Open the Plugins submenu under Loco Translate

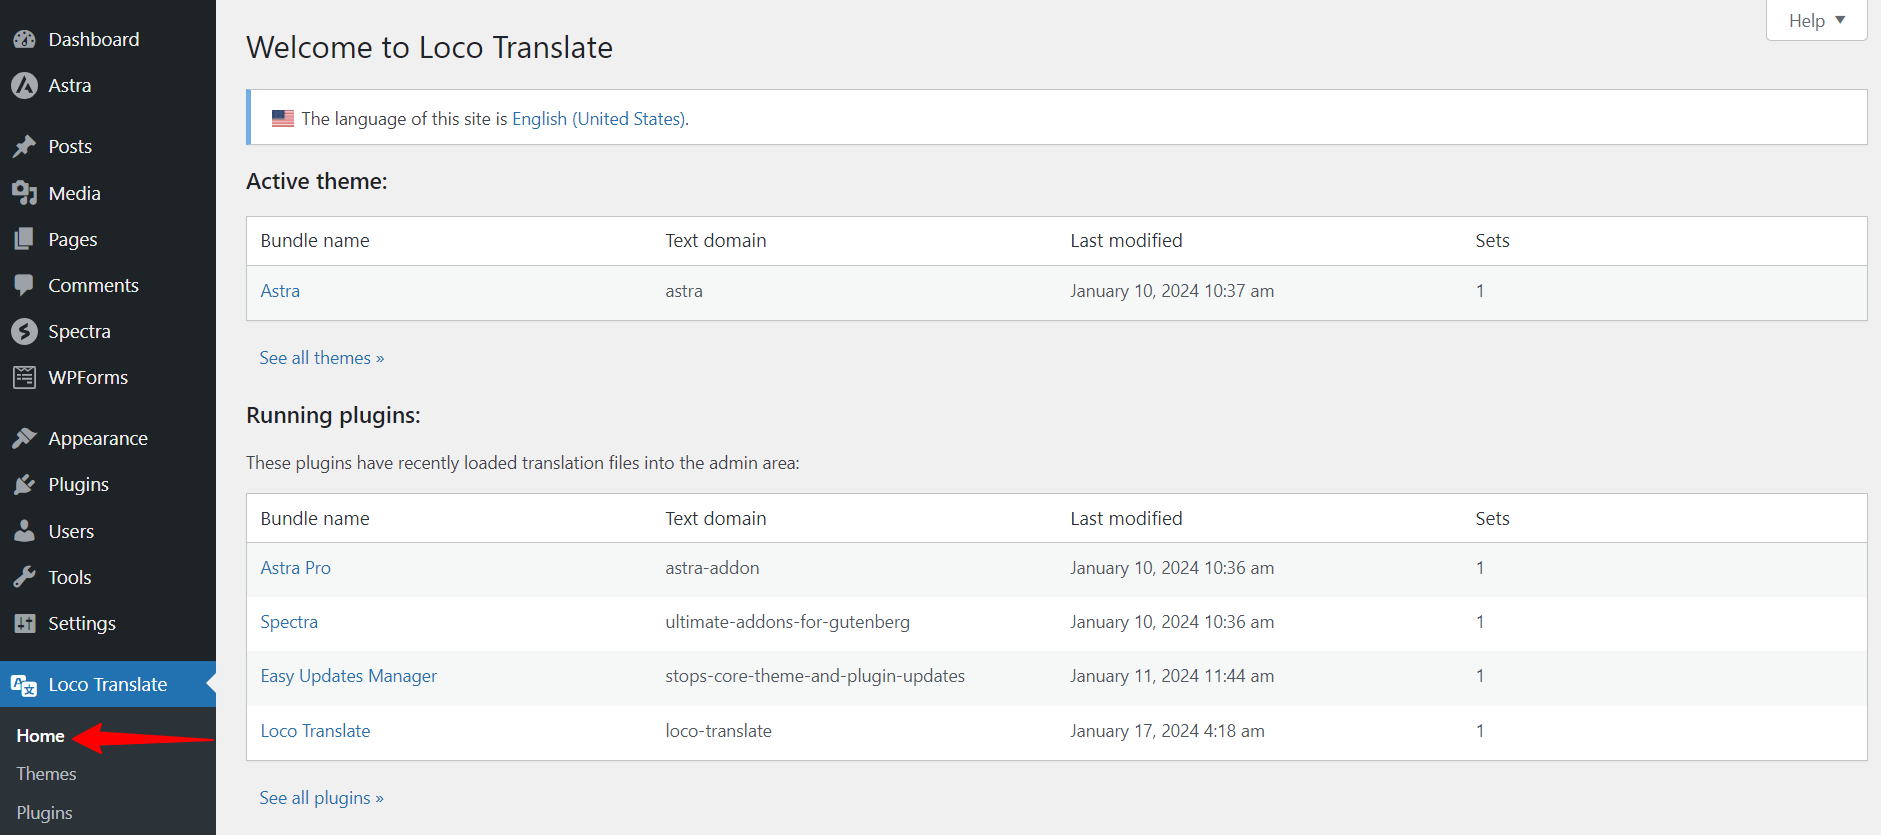coord(44,813)
